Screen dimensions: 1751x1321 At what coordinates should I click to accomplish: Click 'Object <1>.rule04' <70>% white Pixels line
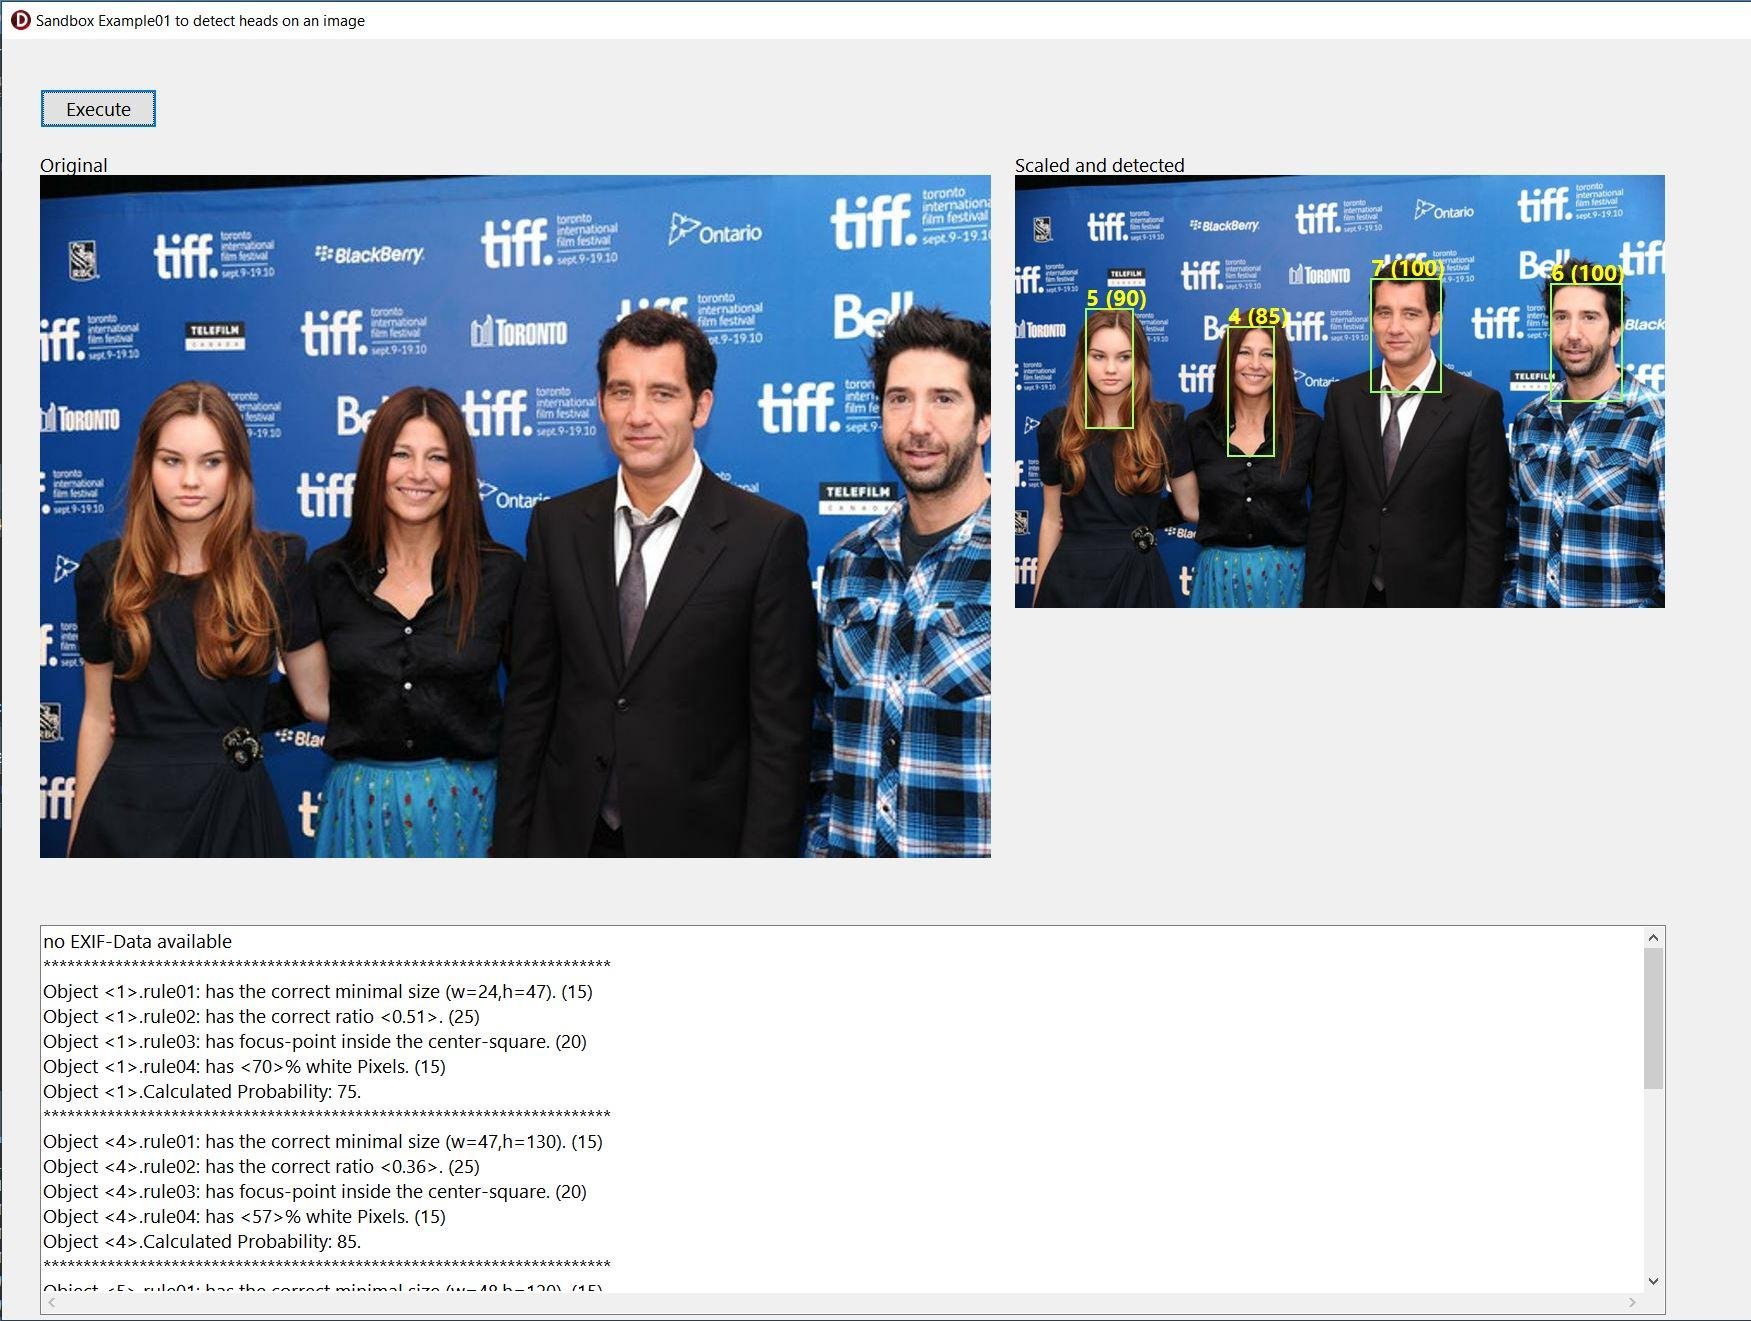[x=244, y=1066]
